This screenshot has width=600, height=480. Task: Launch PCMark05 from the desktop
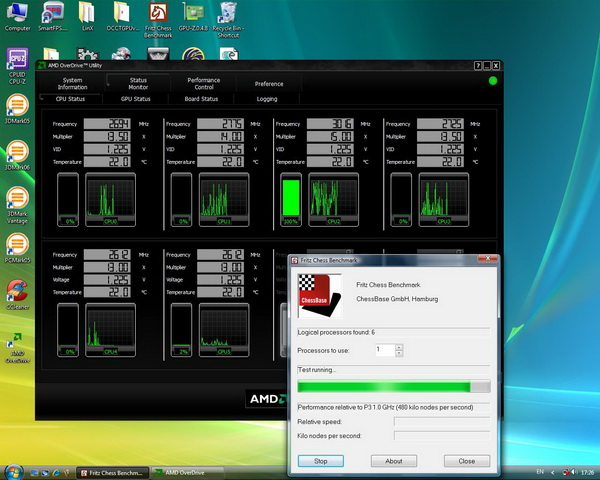click(17, 245)
